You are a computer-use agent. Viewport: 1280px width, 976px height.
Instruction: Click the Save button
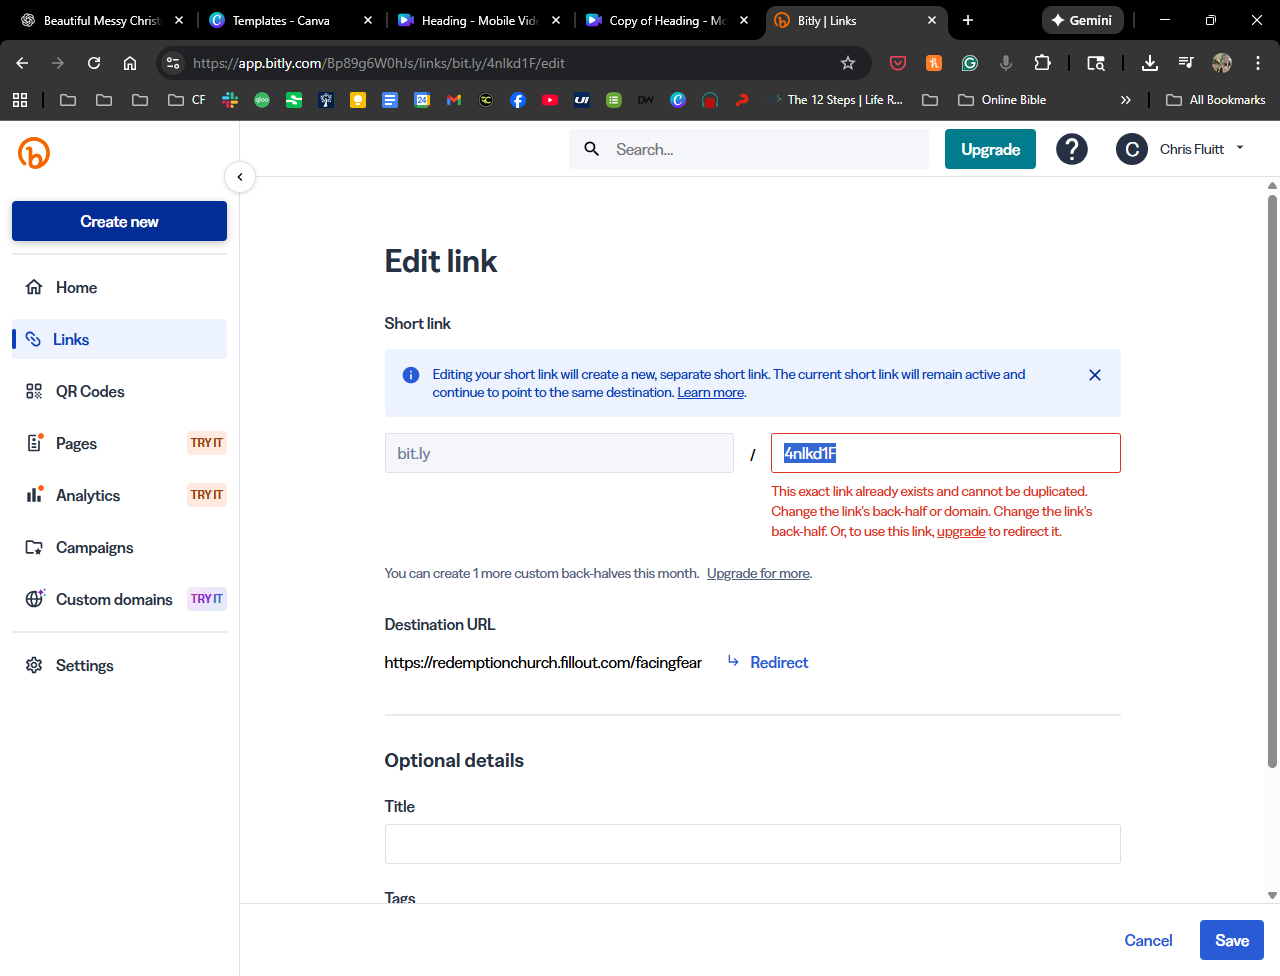(x=1231, y=940)
